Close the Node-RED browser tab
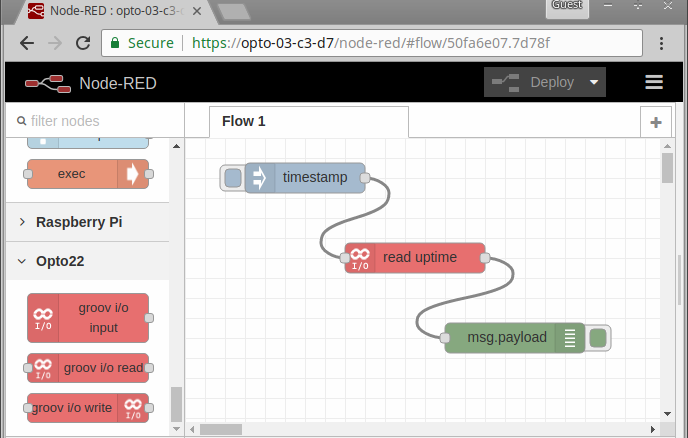Viewport: 688px width, 438px height. tap(197, 11)
